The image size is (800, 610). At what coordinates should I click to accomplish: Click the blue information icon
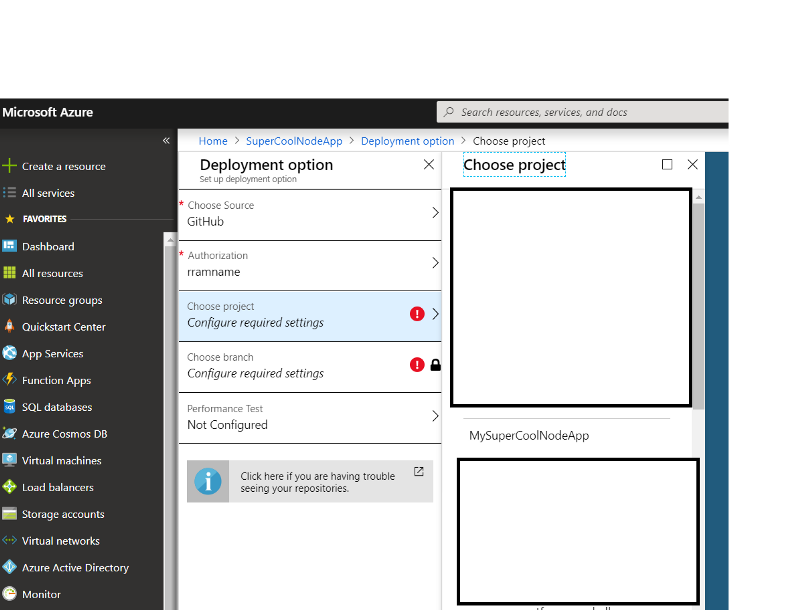tap(208, 481)
